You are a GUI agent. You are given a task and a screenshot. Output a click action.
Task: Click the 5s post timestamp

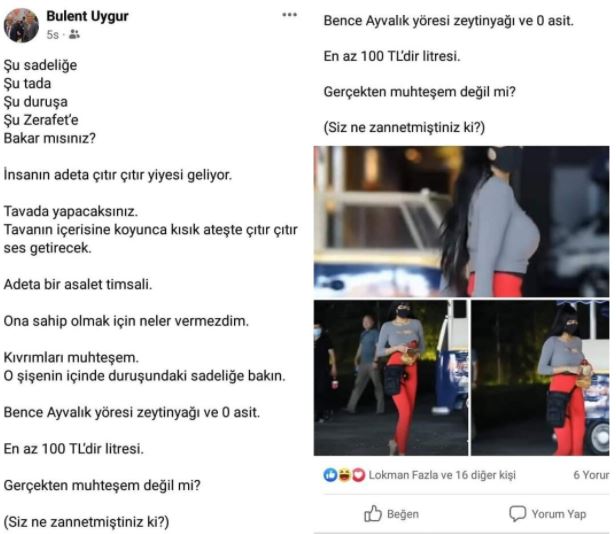[52, 35]
